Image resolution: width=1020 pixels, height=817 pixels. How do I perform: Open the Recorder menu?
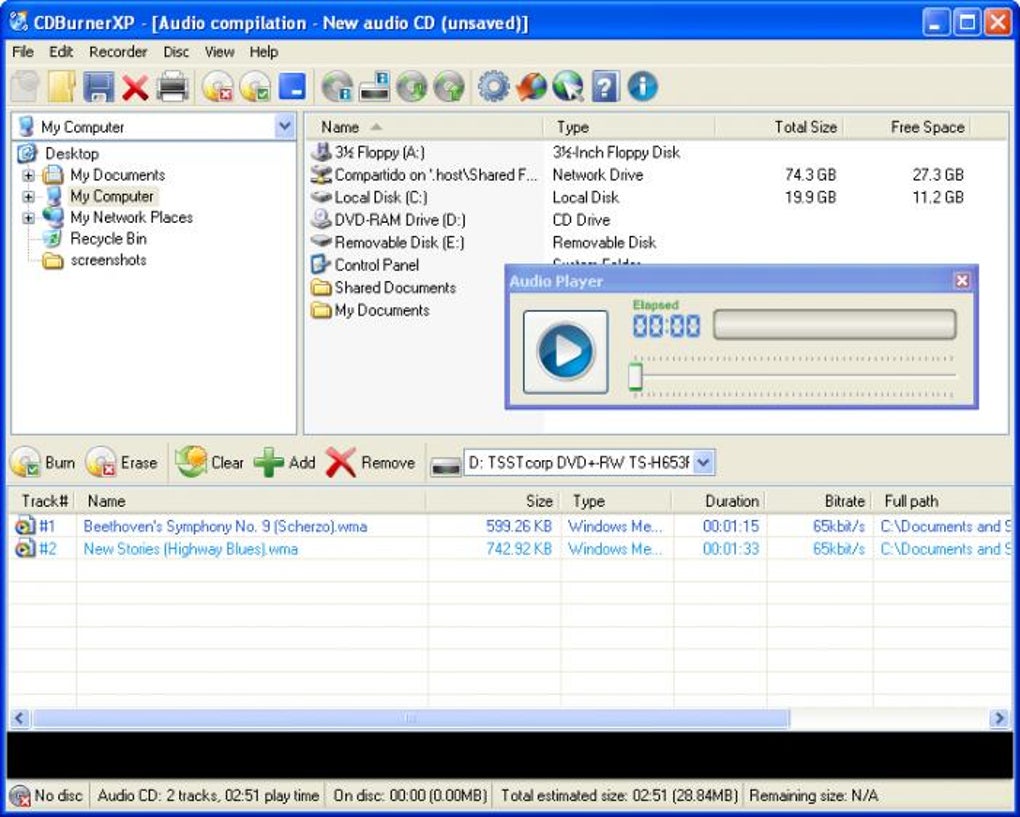(118, 52)
